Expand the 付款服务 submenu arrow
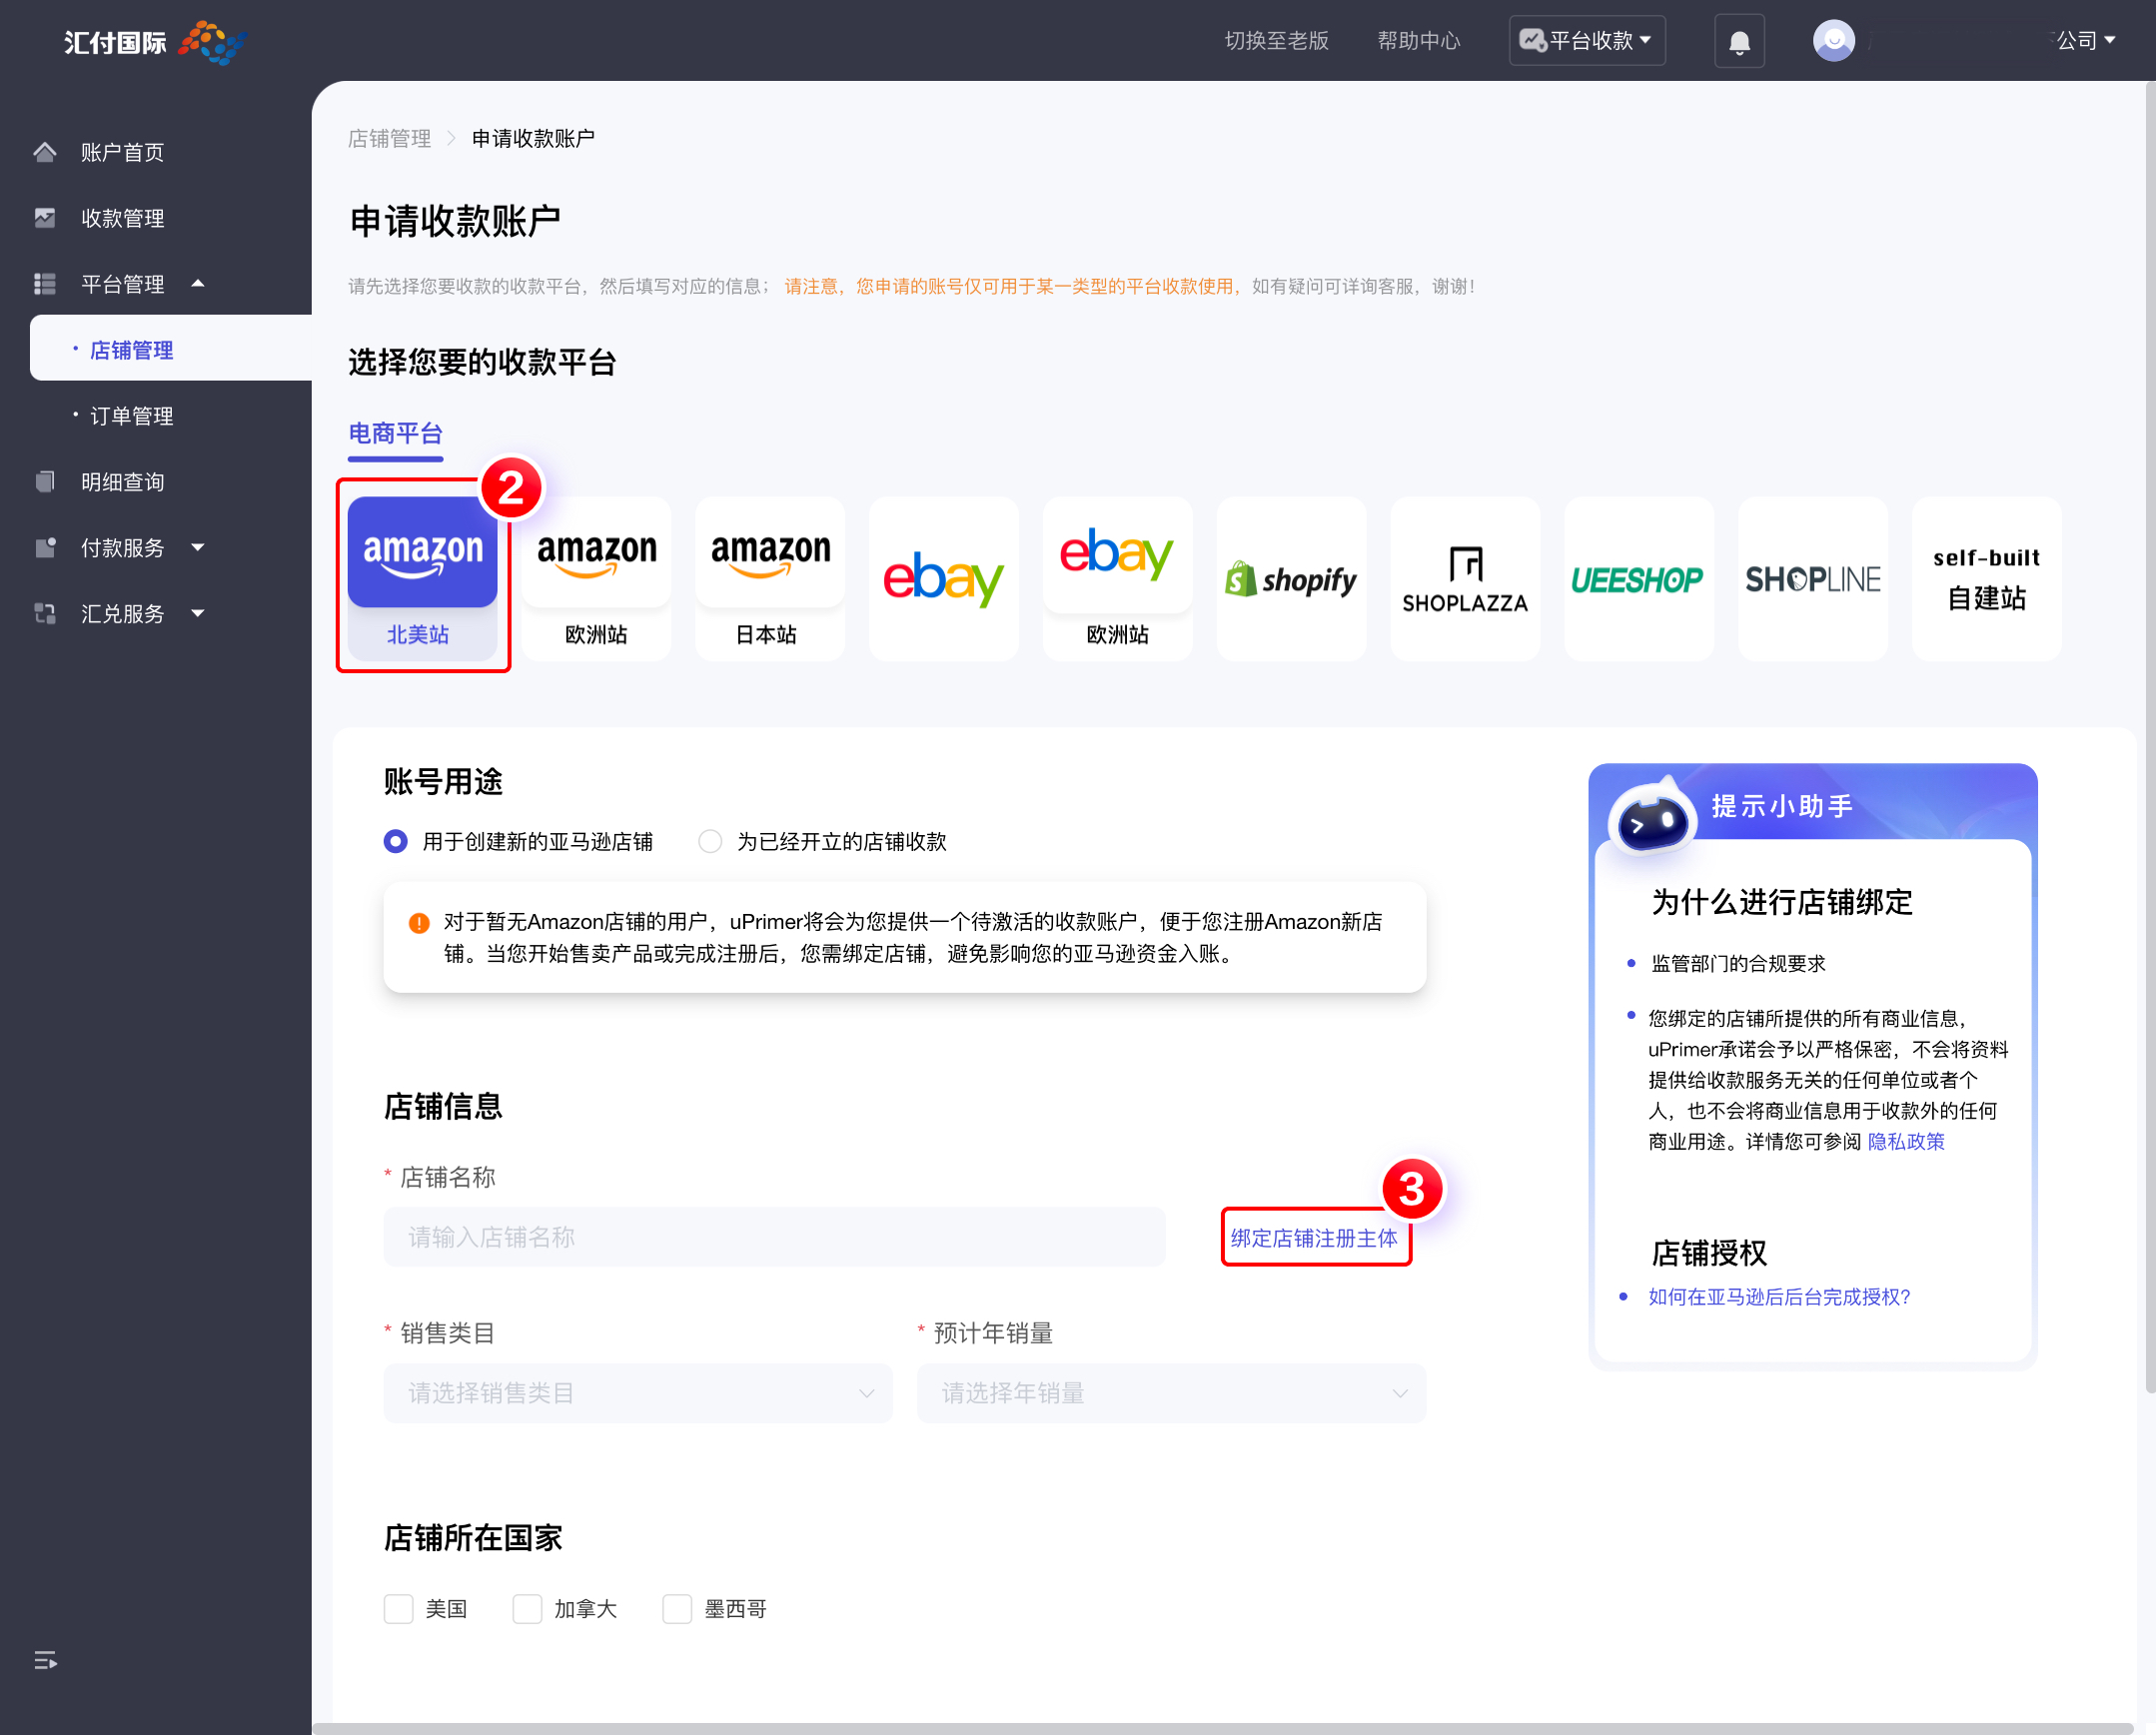The width and height of the screenshot is (2156, 1736). (x=198, y=548)
